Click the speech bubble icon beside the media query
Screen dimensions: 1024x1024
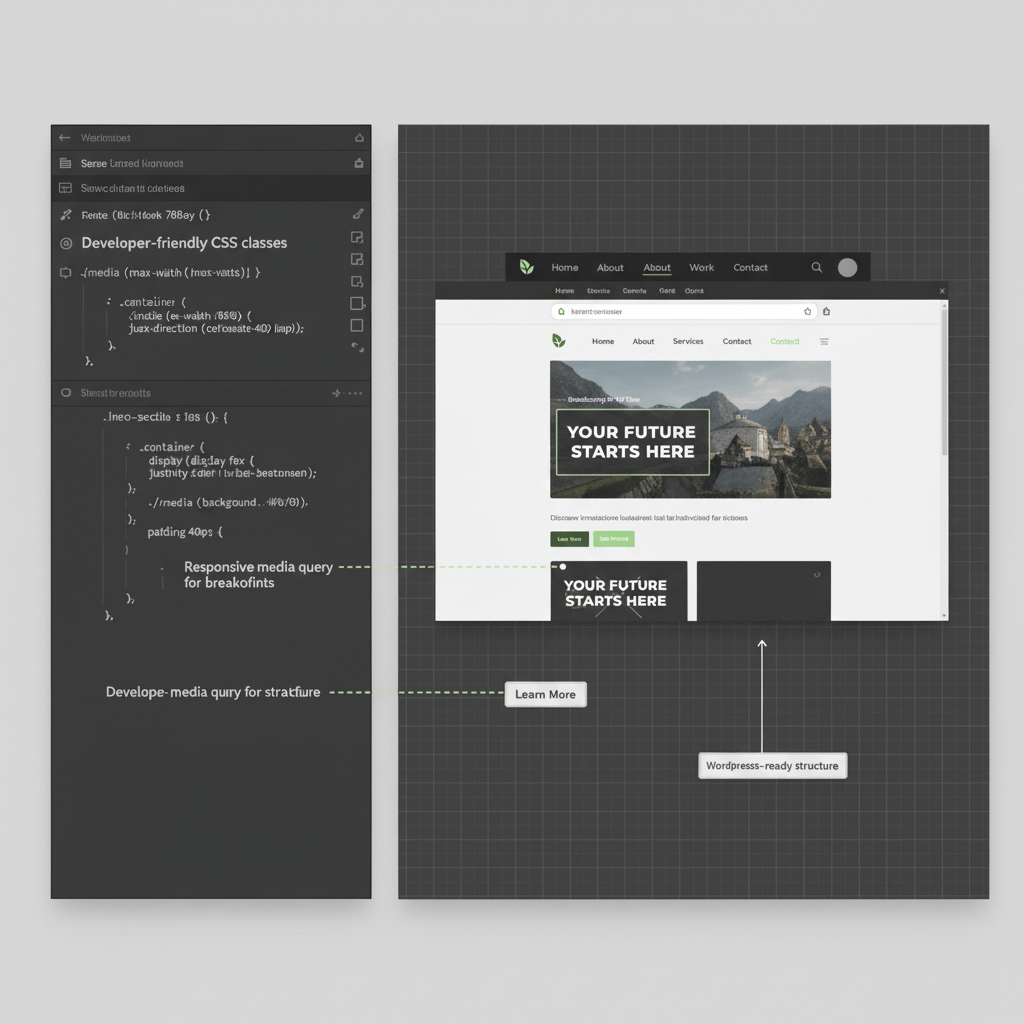66,272
